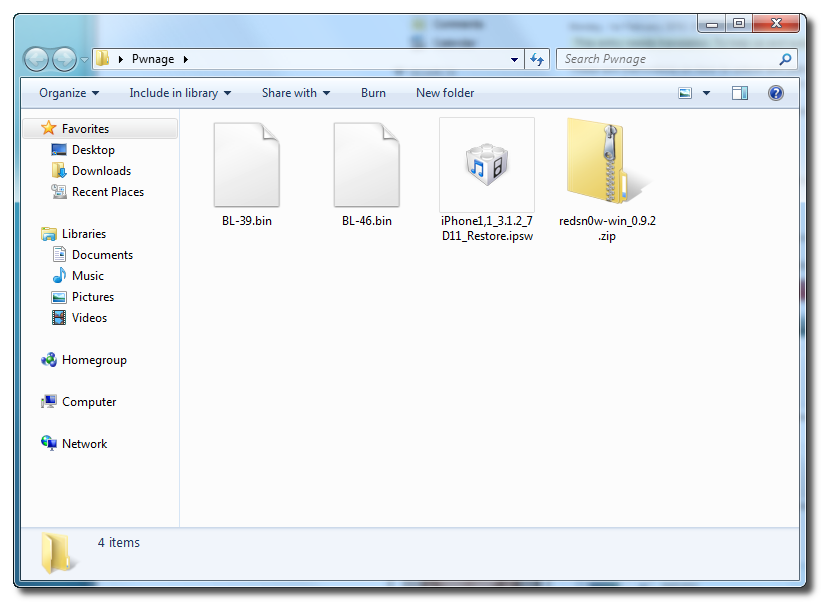The image size is (821, 602).
Task: Open the Include in library menu
Action: pos(180,93)
